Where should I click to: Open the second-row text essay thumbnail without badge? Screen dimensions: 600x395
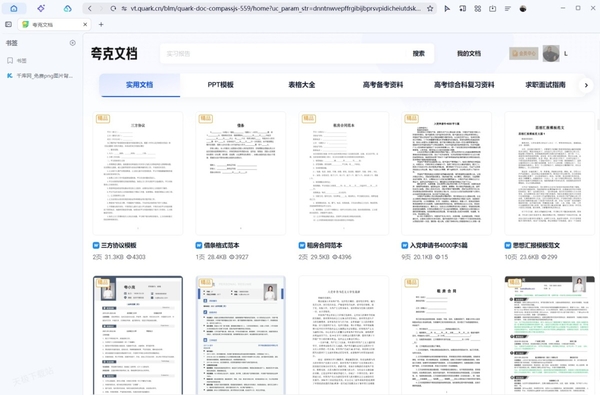344,335
